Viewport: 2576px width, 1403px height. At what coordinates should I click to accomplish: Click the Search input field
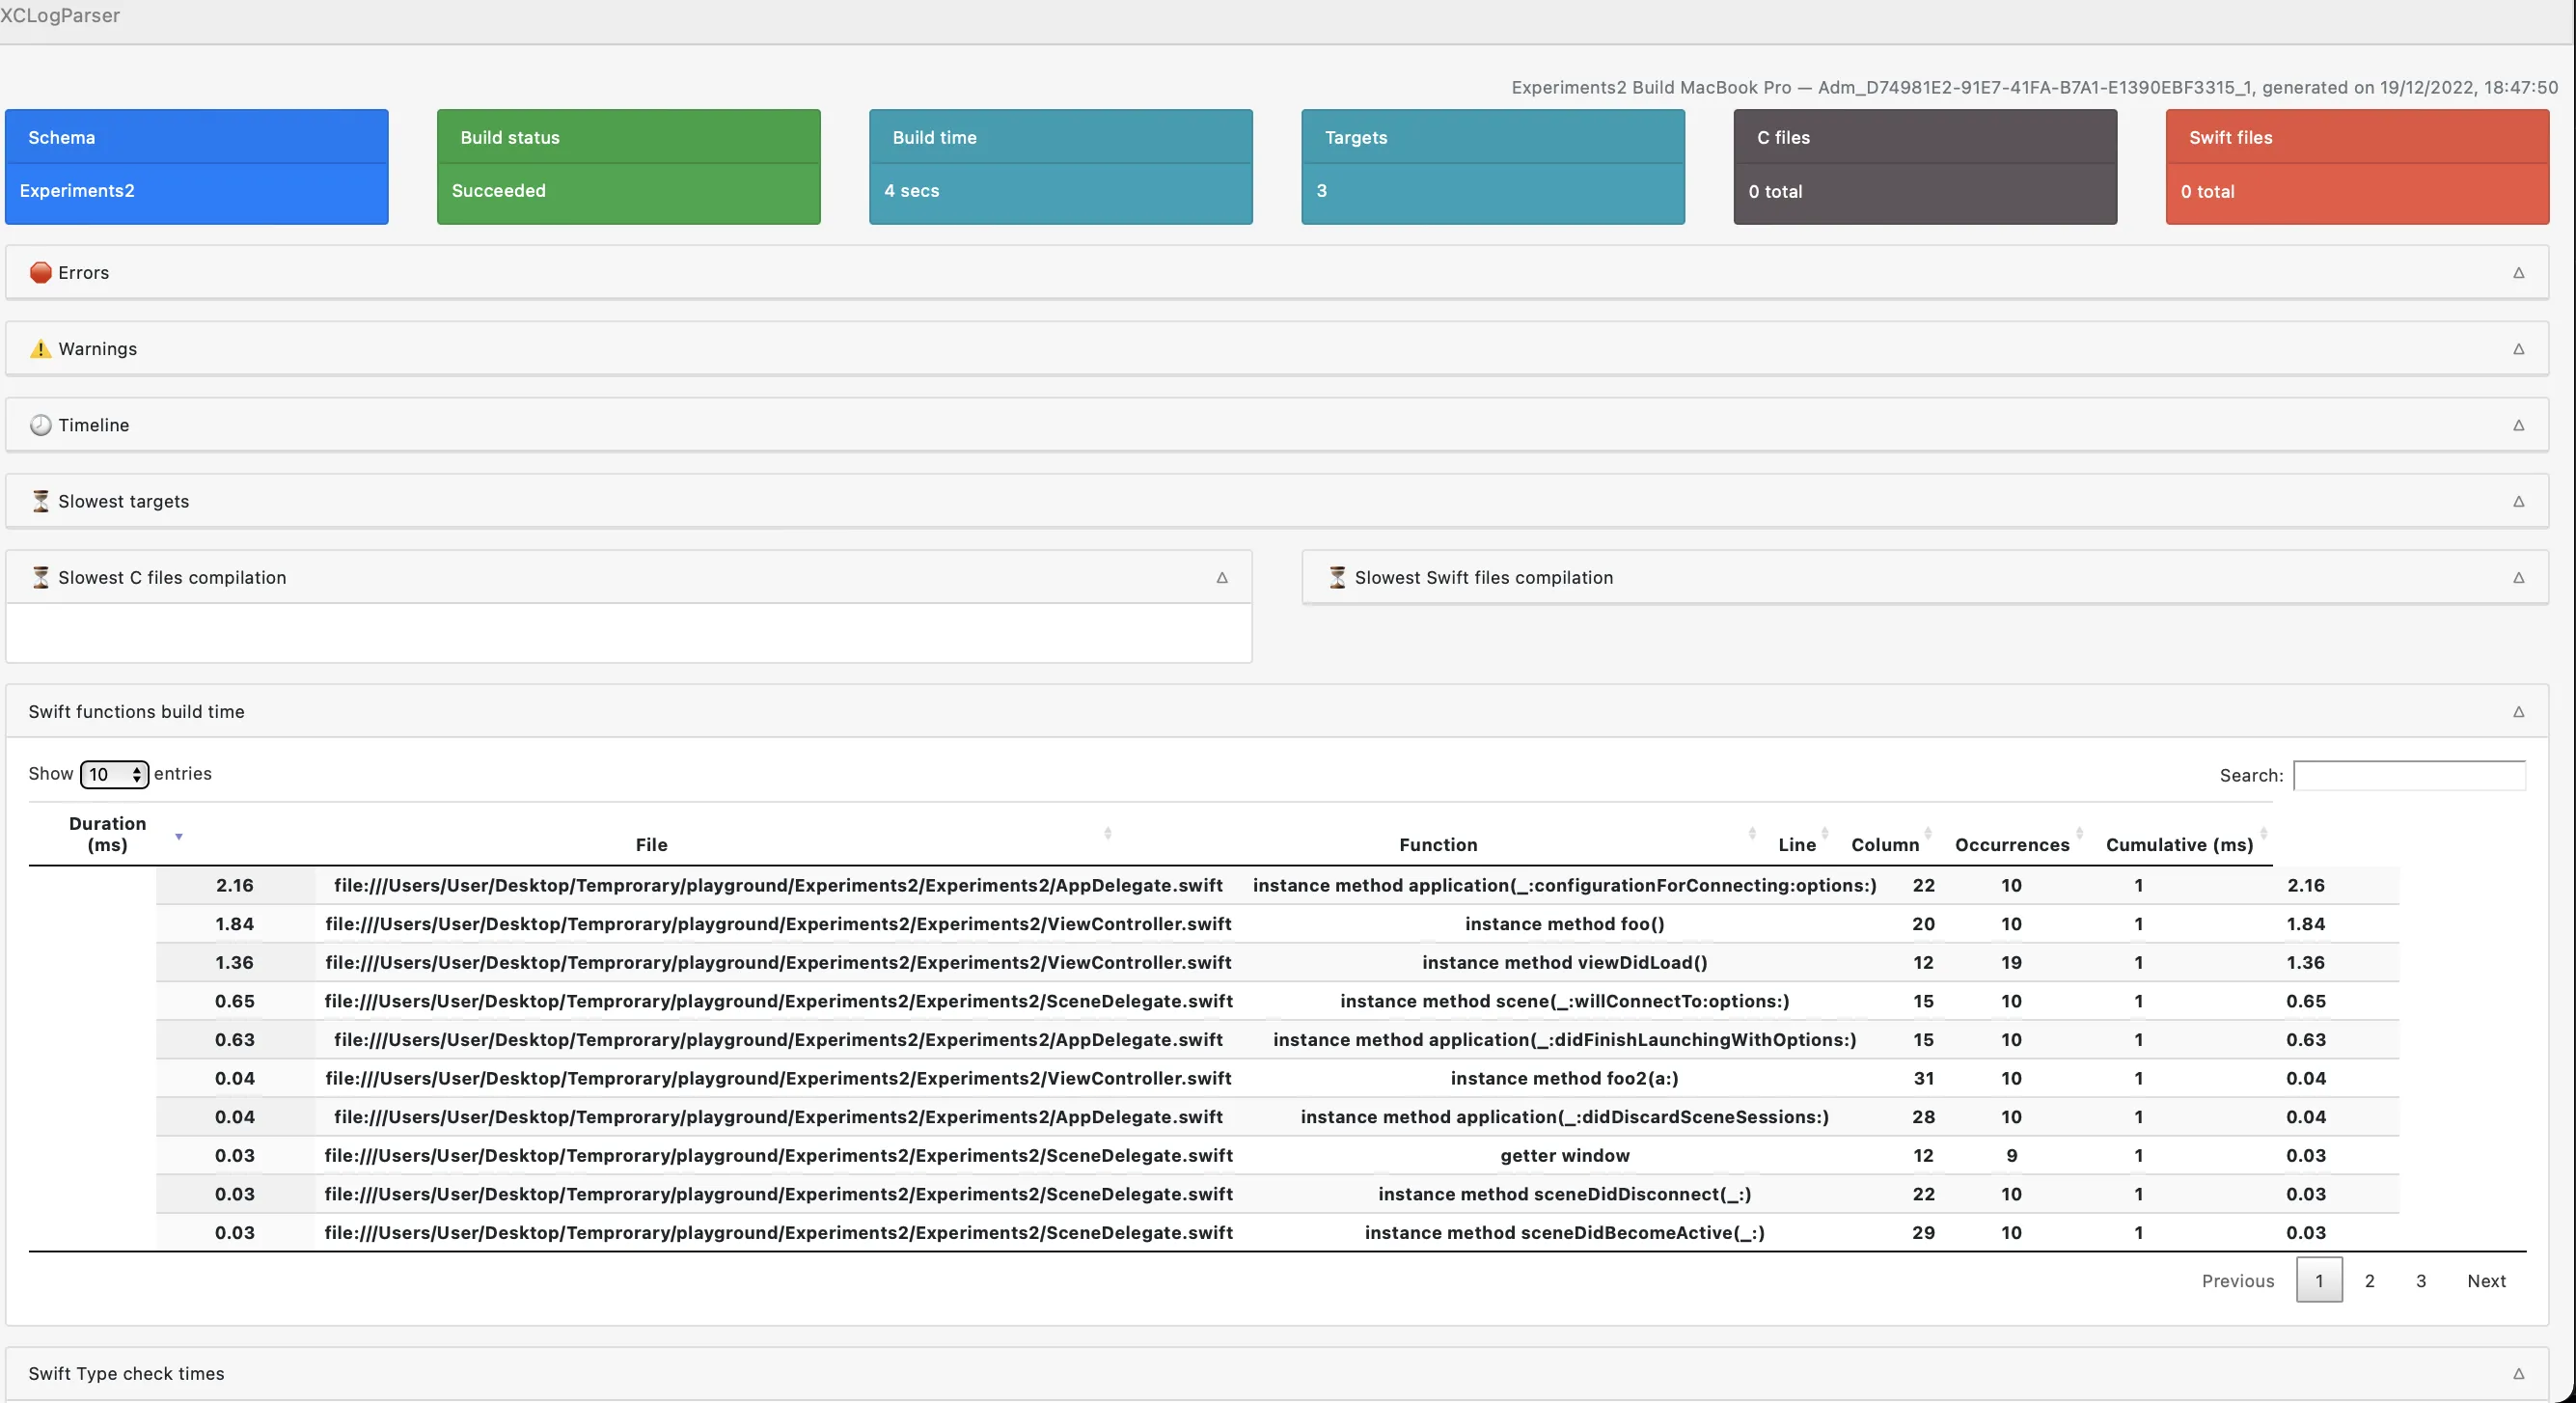[x=2408, y=776]
